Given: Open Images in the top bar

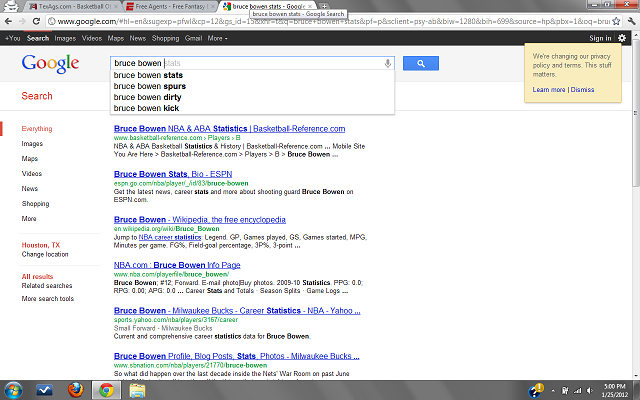Looking at the screenshot, I should (x=65, y=38).
